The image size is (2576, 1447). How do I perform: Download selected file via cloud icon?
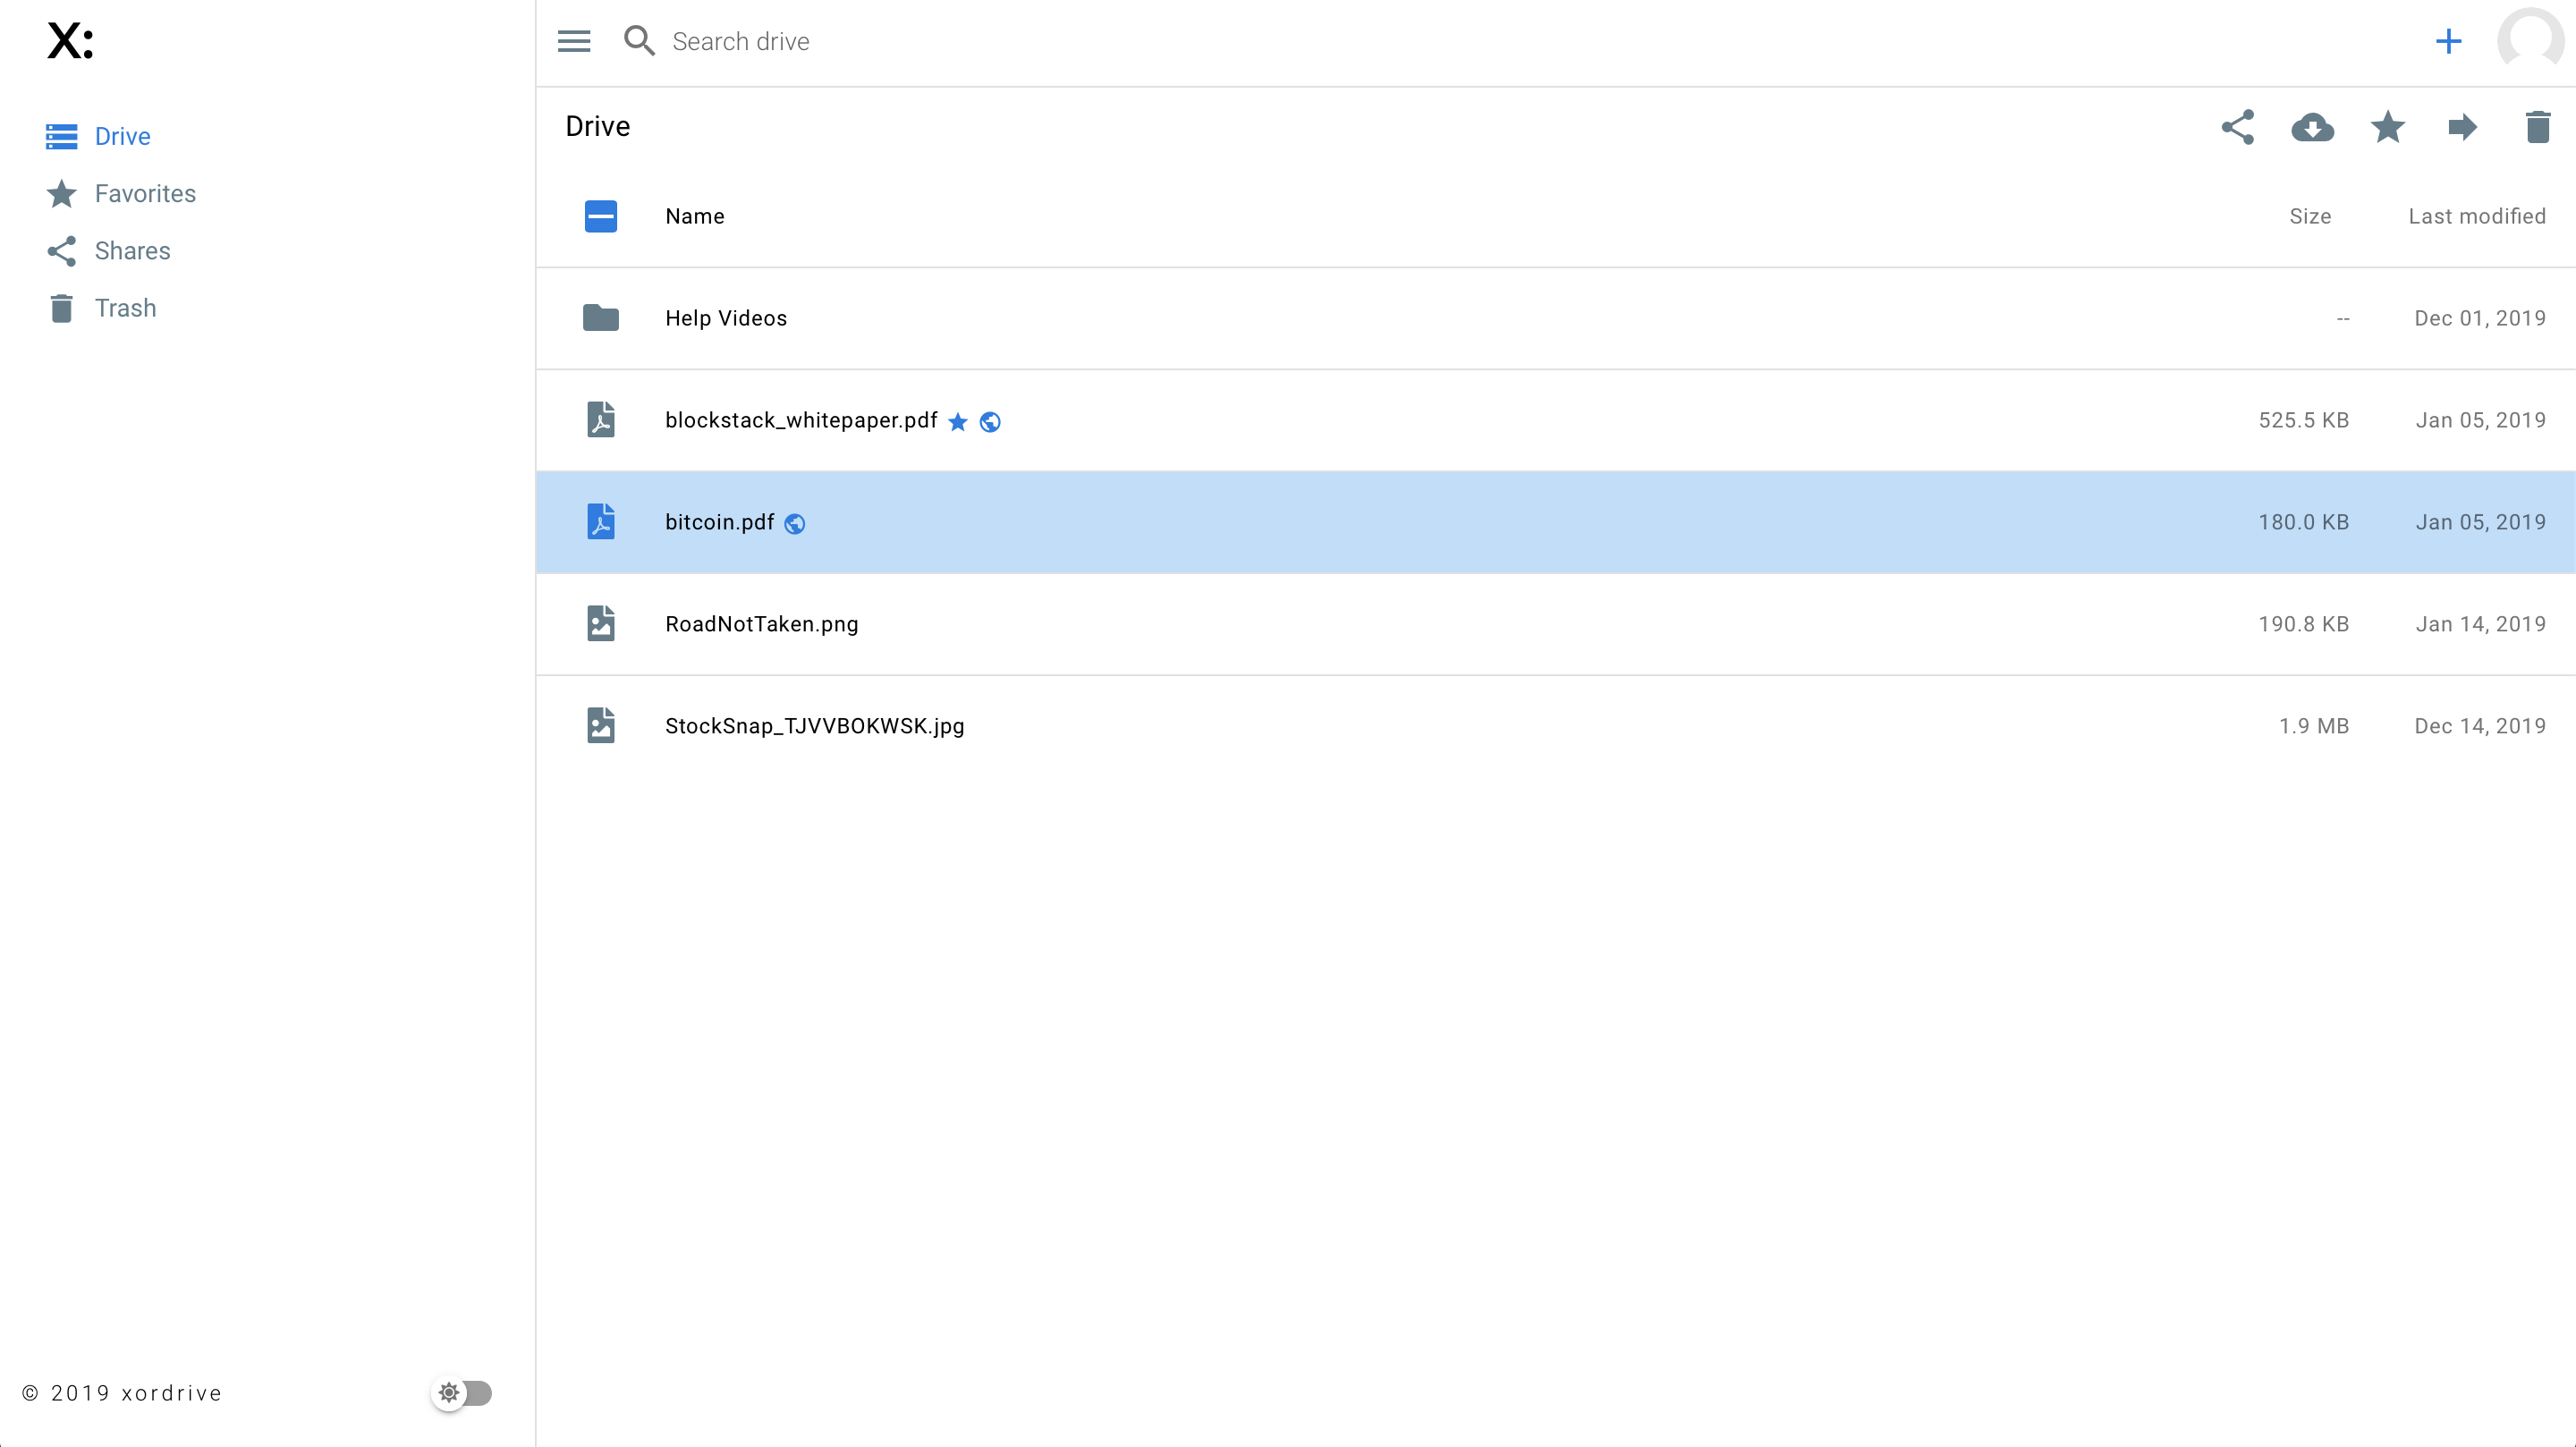pyautogui.click(x=2312, y=127)
